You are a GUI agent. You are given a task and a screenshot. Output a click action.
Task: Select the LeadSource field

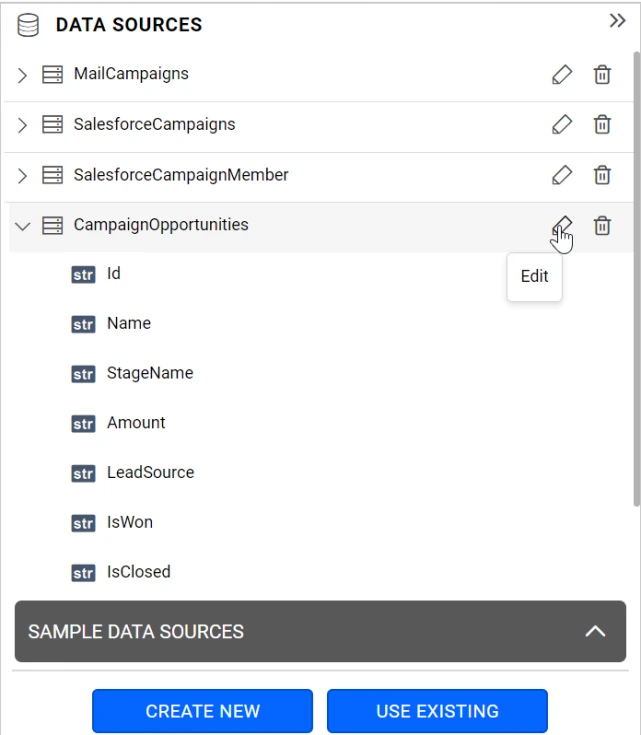coord(150,472)
